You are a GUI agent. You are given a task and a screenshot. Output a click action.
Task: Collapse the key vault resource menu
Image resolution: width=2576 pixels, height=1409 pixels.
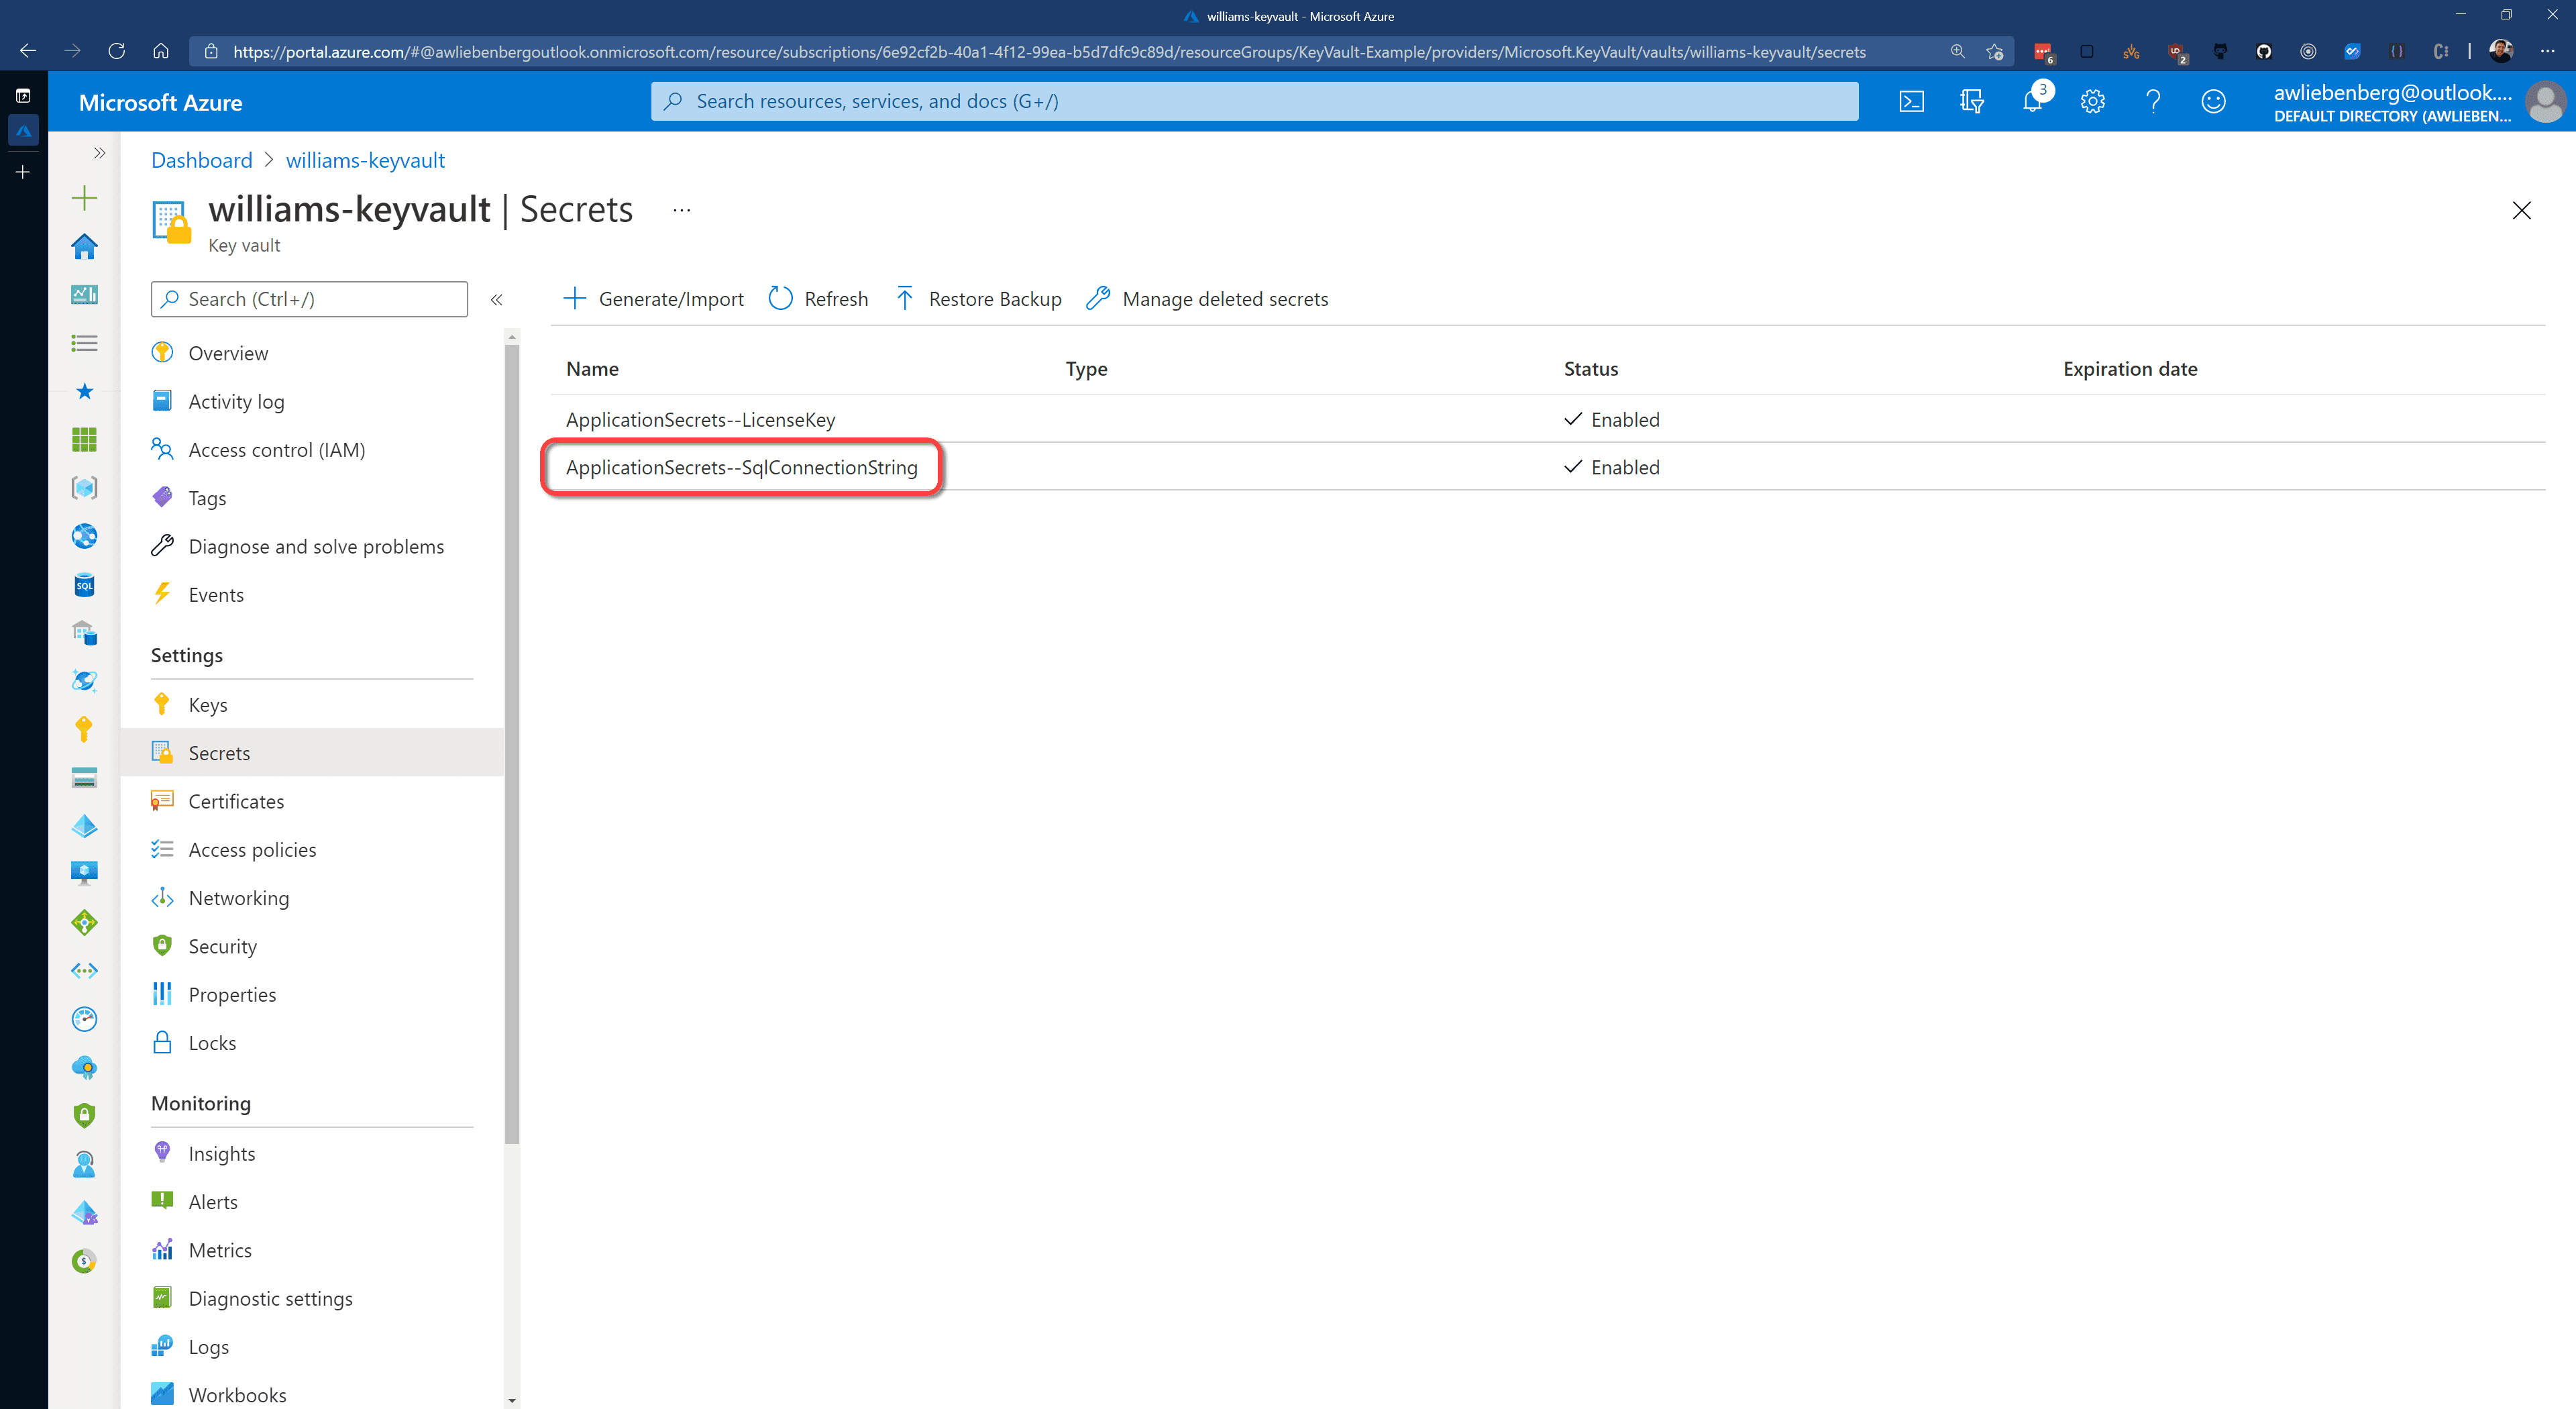pyautogui.click(x=496, y=300)
